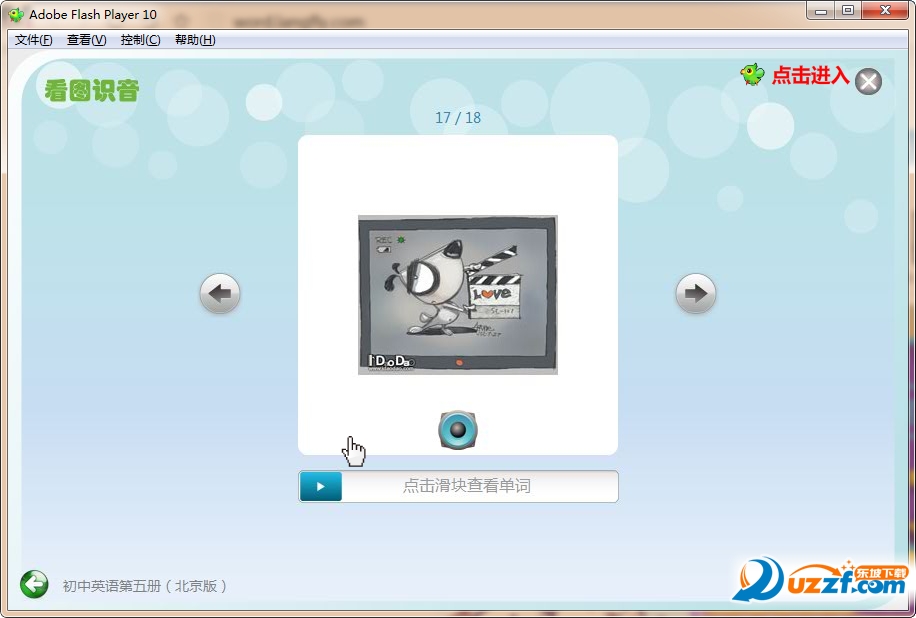Image resolution: width=916 pixels, height=618 pixels.
Task: Go to the previous picture card
Action: [x=220, y=293]
